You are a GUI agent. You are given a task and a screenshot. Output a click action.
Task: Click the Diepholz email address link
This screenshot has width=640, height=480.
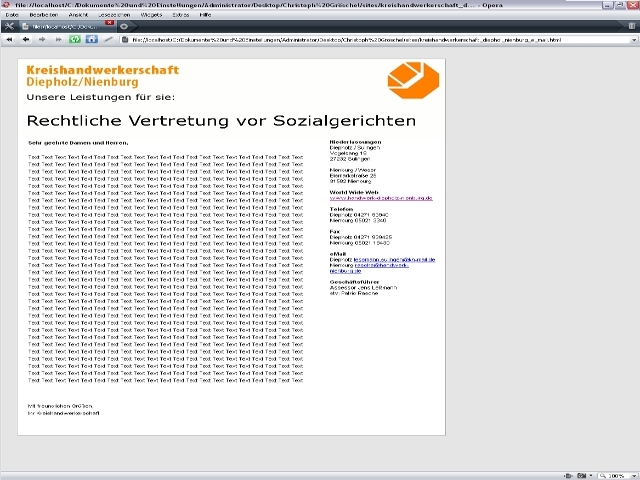(x=393, y=259)
